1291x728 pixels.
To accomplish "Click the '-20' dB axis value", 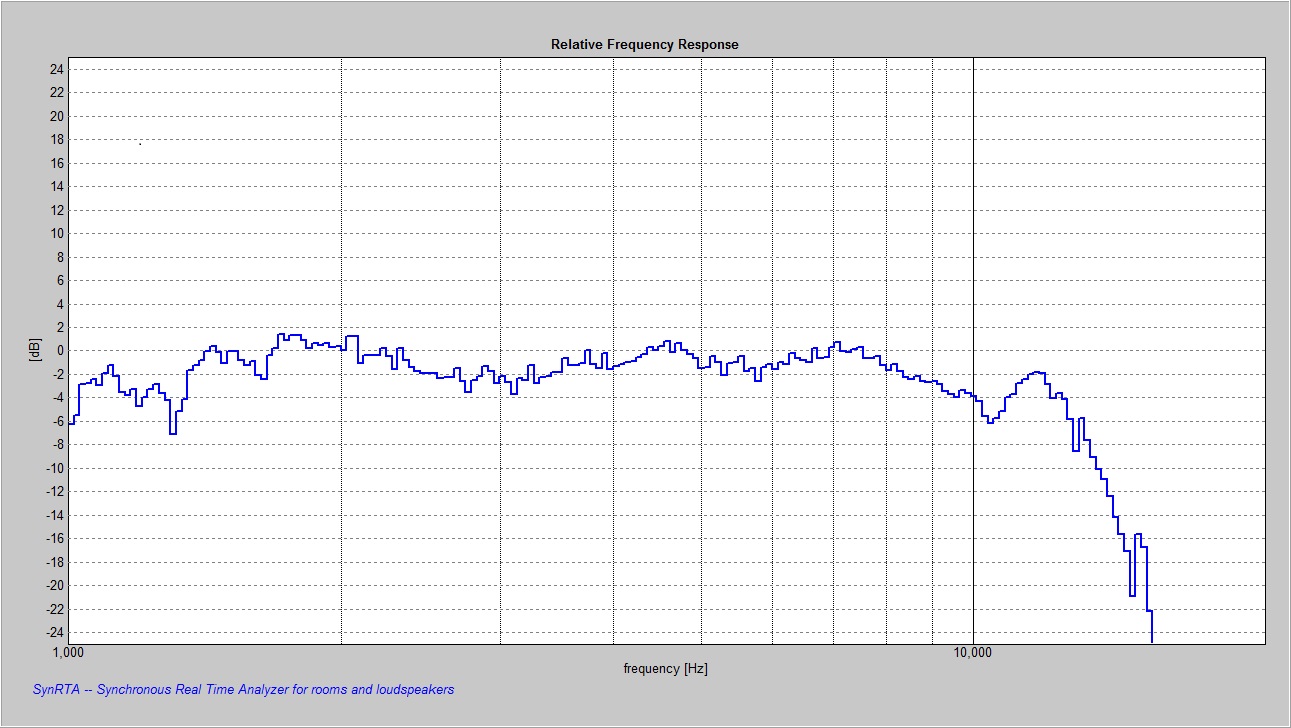I will tap(55, 586).
